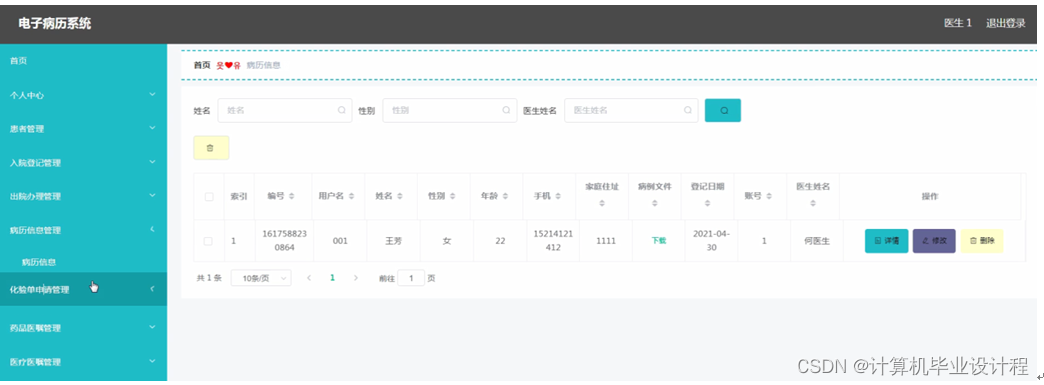The width and height of the screenshot is (1044, 385).
Task: Expand the 医疗医嘱管理 sidebar menu
Action: pos(83,362)
